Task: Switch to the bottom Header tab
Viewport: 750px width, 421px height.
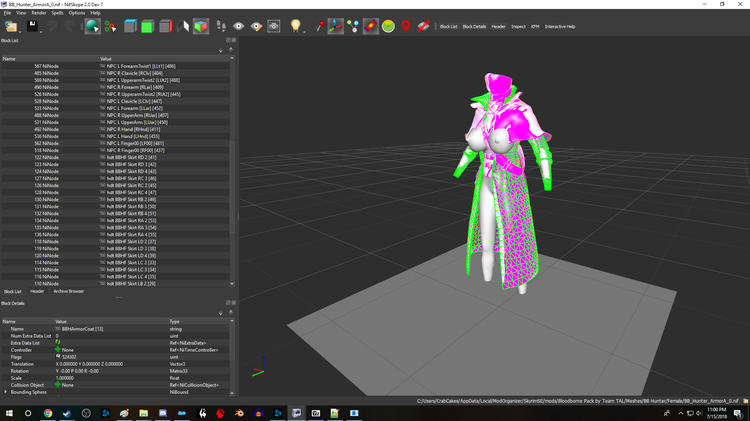Action: (x=37, y=291)
